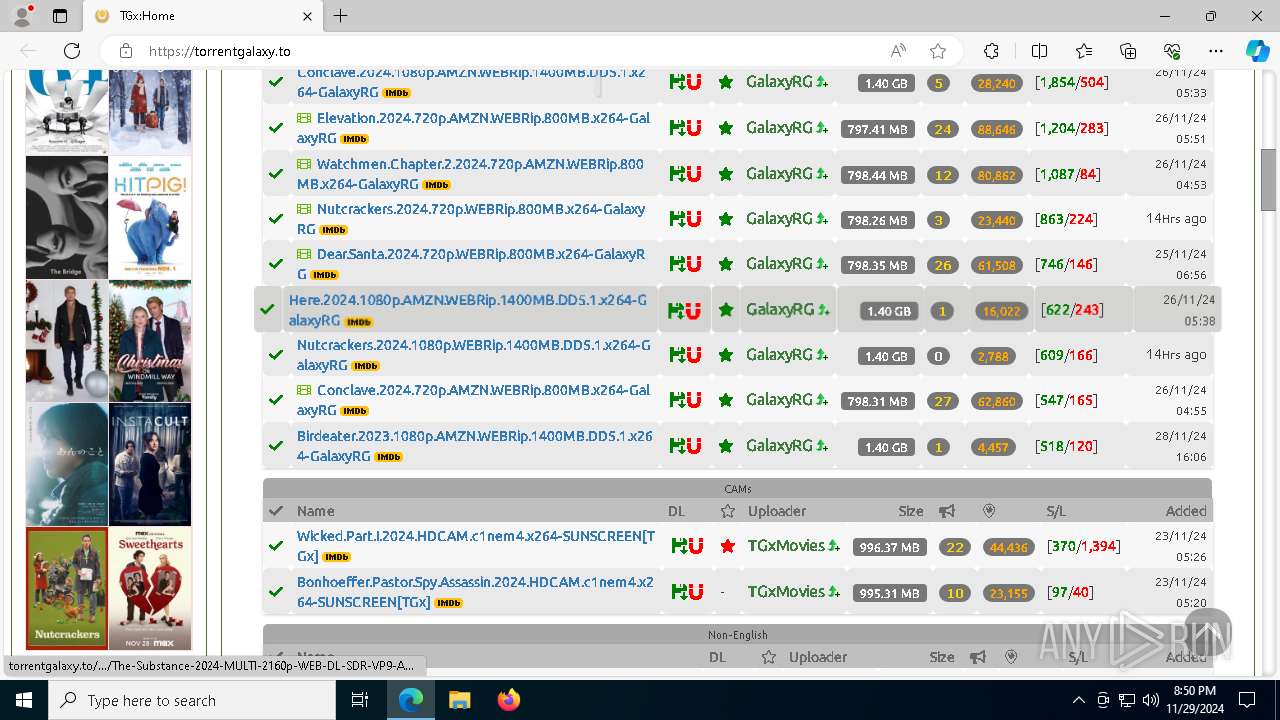
Task: Open magnet link for Nutcrackers.2024.720p row
Action: tap(694, 219)
